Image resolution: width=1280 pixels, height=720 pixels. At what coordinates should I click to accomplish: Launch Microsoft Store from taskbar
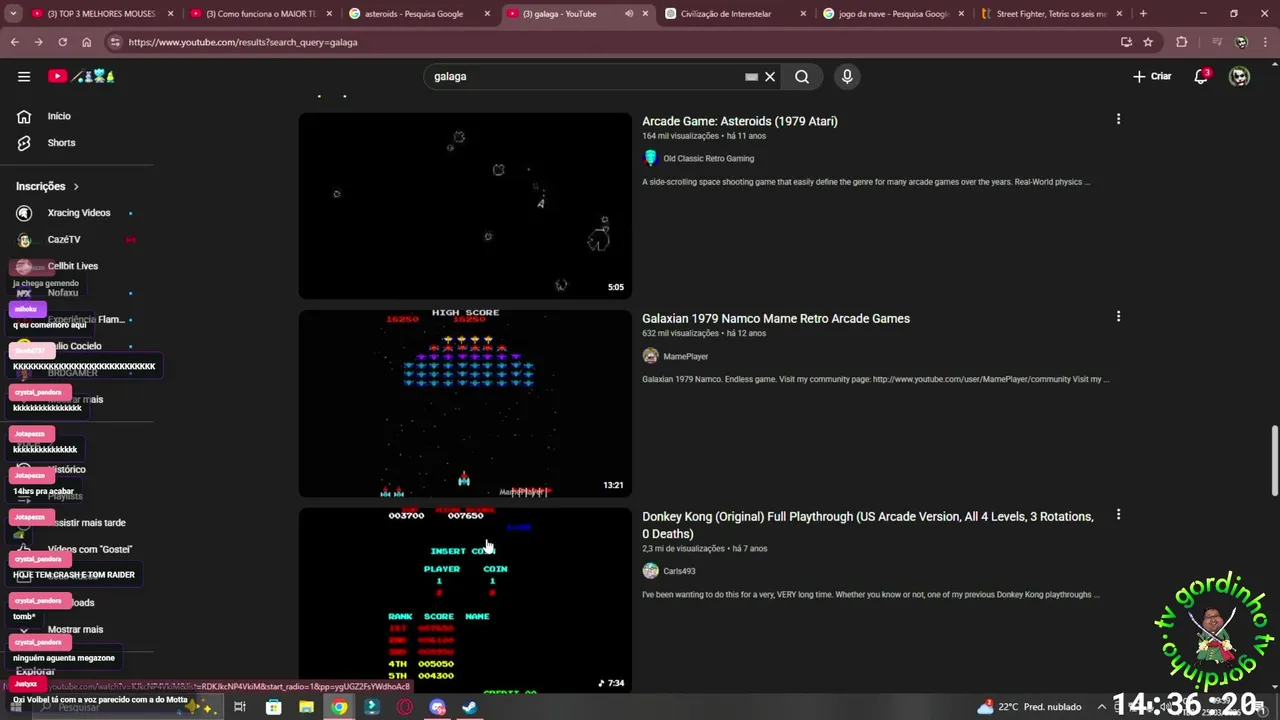273,707
